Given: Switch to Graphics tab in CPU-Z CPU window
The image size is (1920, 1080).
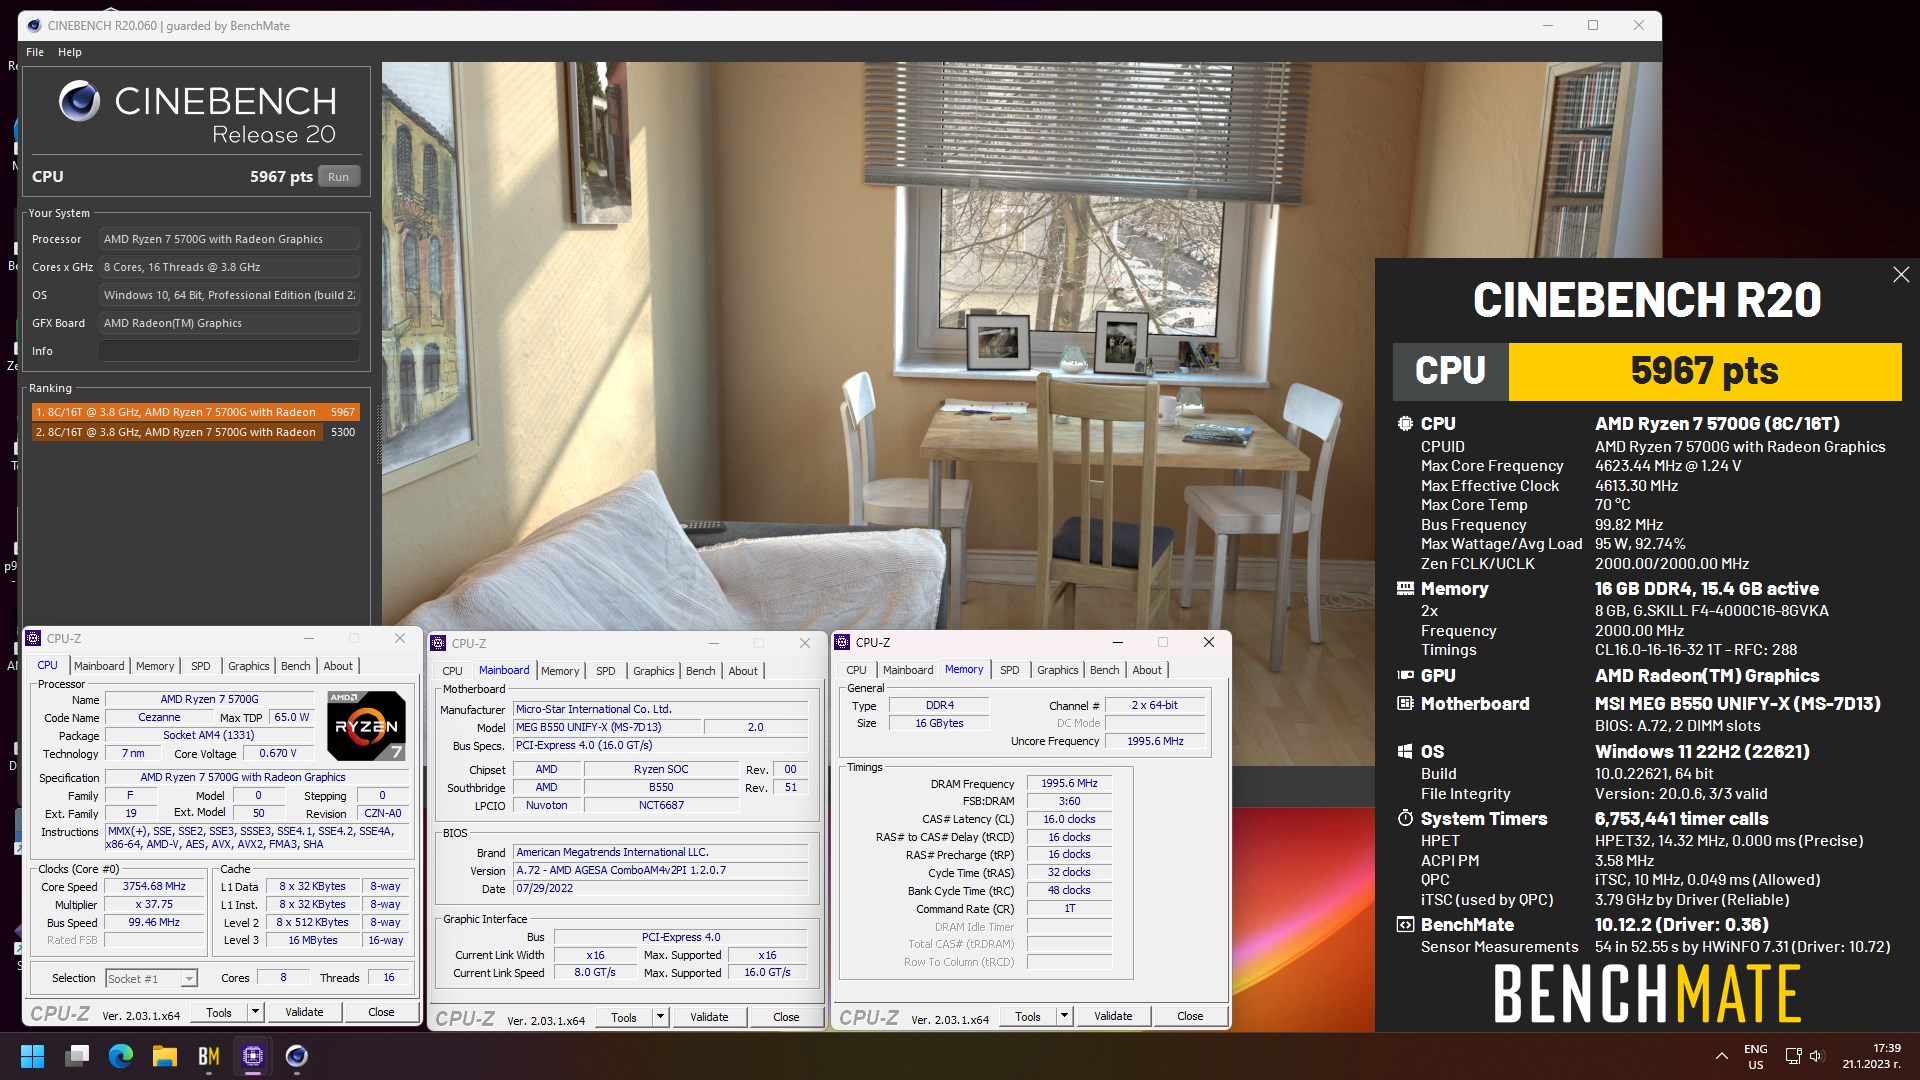Looking at the screenshot, I should 249,666.
